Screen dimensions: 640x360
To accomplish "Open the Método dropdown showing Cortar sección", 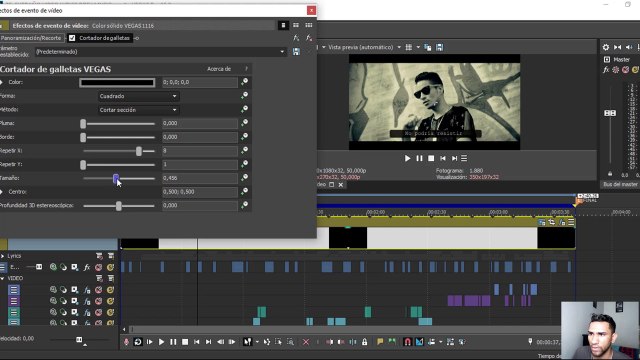I will (138, 110).
